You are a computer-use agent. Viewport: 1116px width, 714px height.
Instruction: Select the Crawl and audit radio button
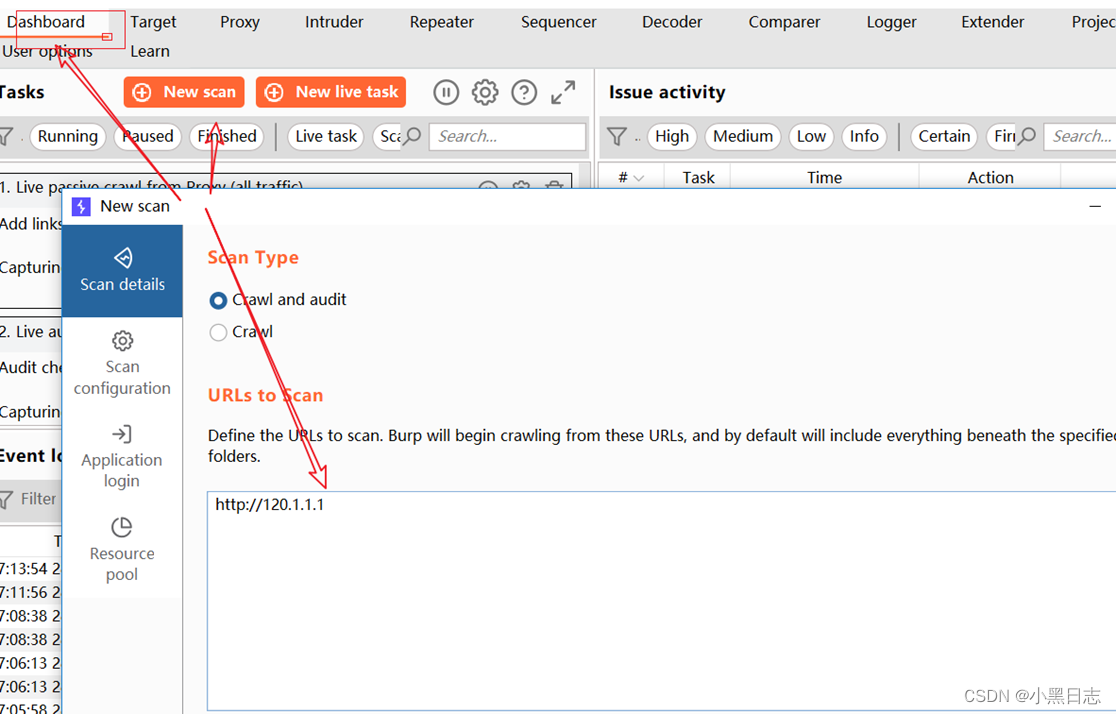click(x=219, y=300)
